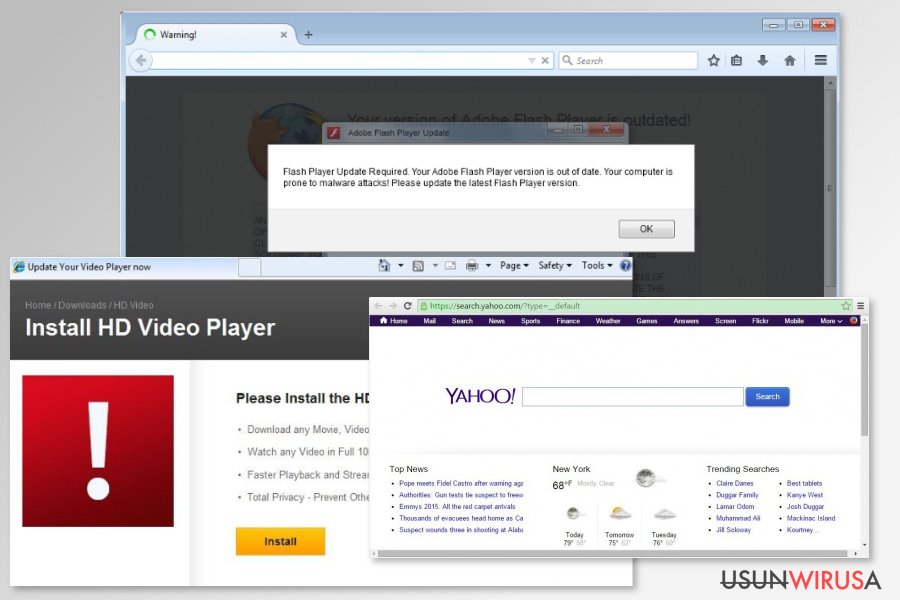Open Best tablets trending search
900x600 pixels.
[804, 483]
